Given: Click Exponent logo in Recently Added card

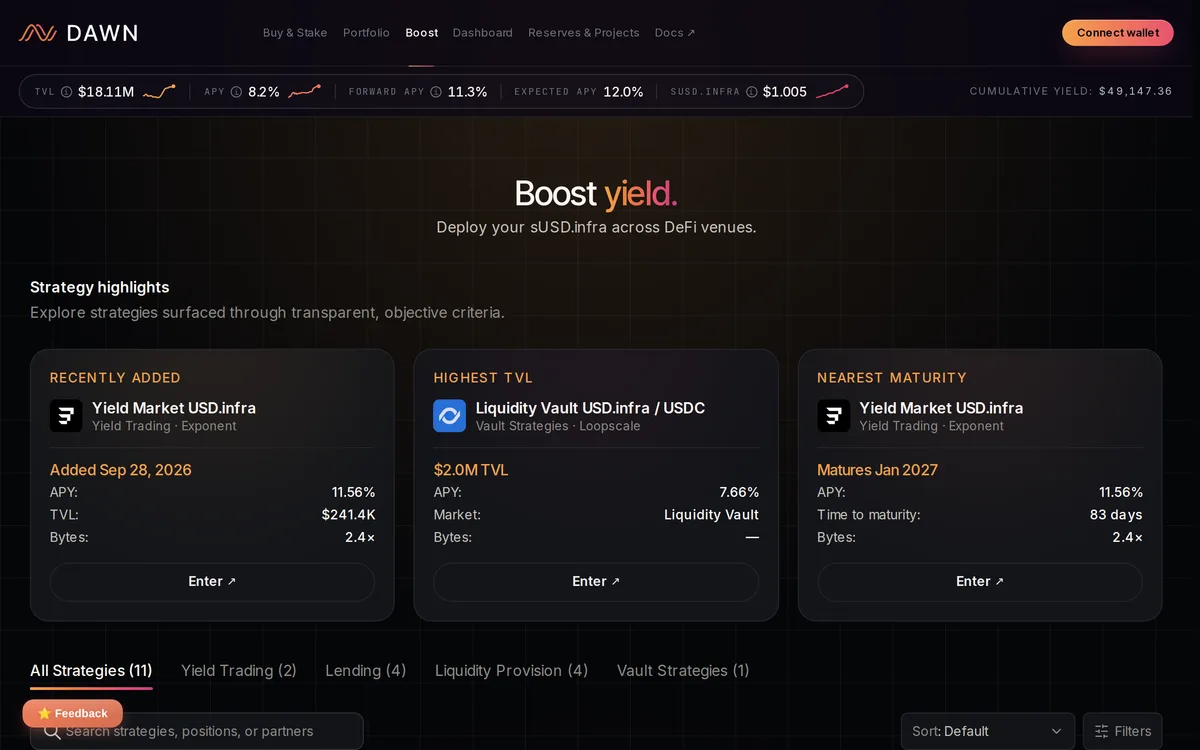Looking at the screenshot, I should point(66,416).
